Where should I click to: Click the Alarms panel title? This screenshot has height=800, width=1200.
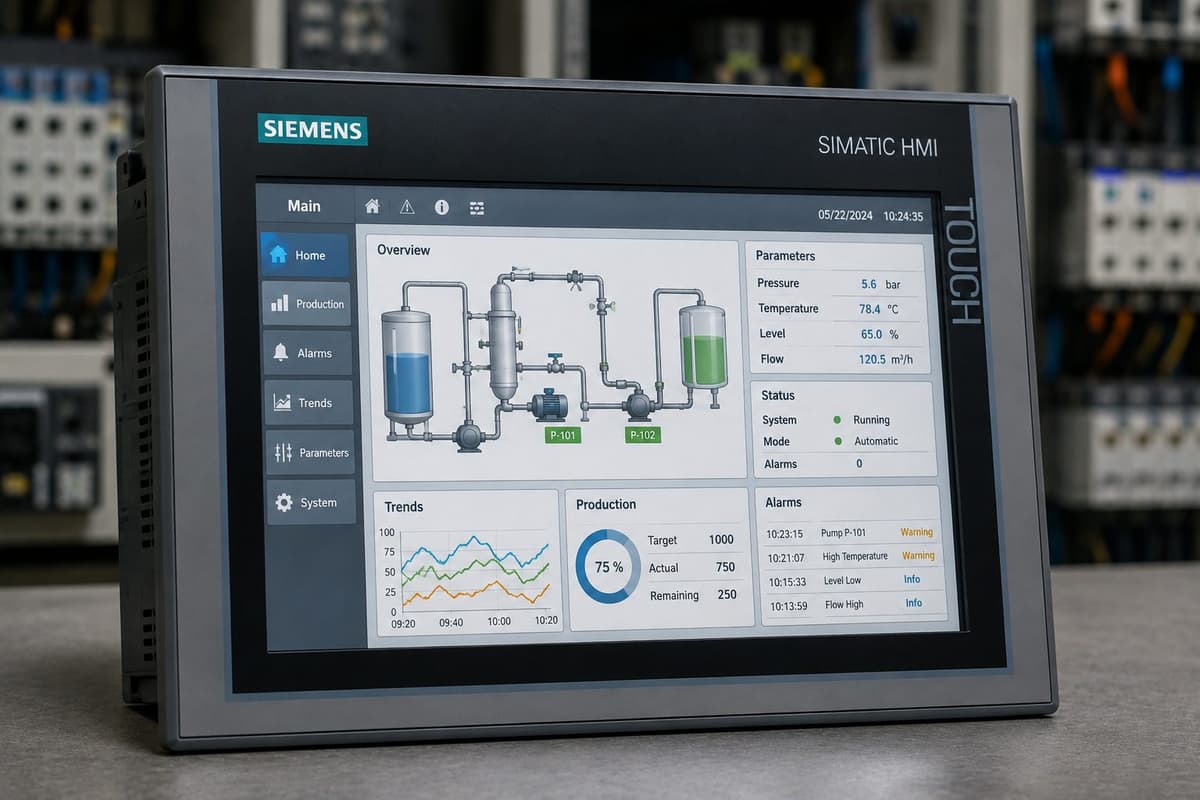tap(784, 502)
